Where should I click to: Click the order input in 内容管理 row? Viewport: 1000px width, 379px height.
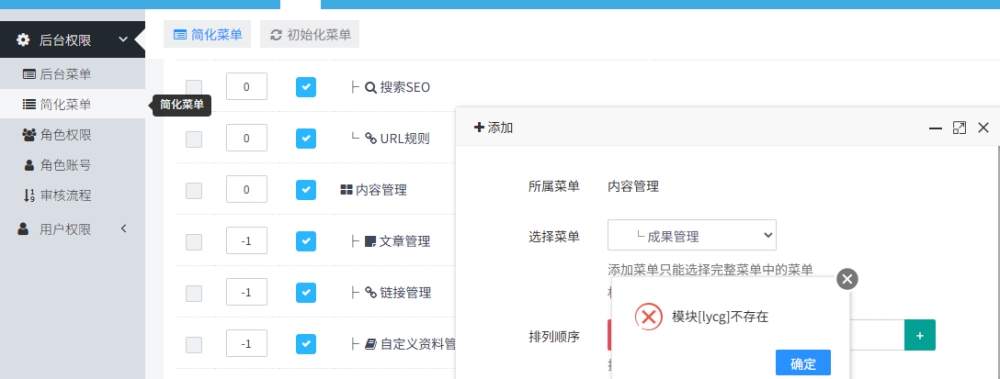coord(247,190)
